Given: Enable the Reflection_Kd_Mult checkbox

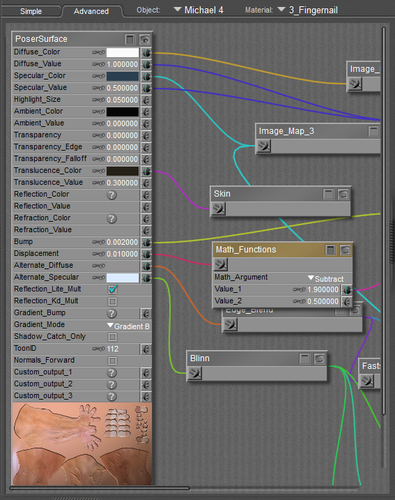Looking at the screenshot, I should tap(113, 301).
